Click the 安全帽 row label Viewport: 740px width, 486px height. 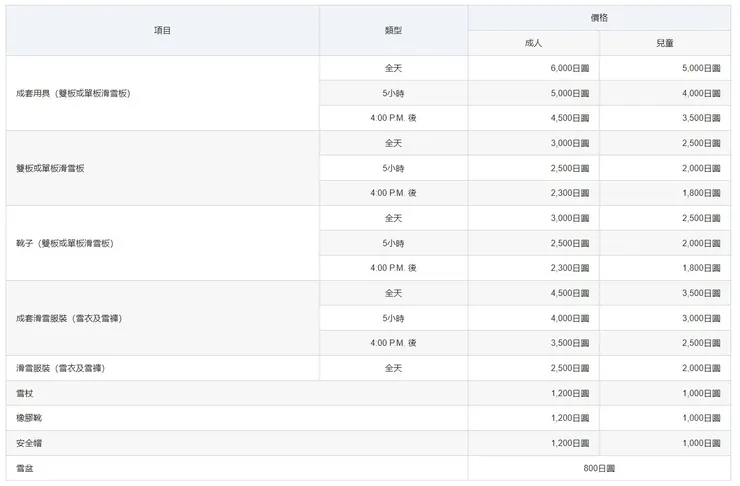pos(30,443)
